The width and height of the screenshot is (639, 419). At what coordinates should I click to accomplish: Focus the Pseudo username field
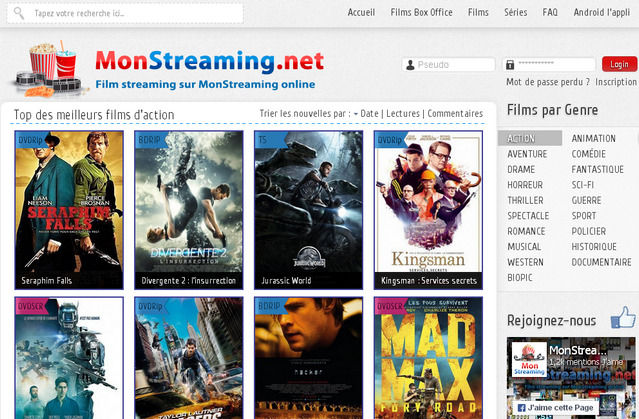(x=448, y=65)
